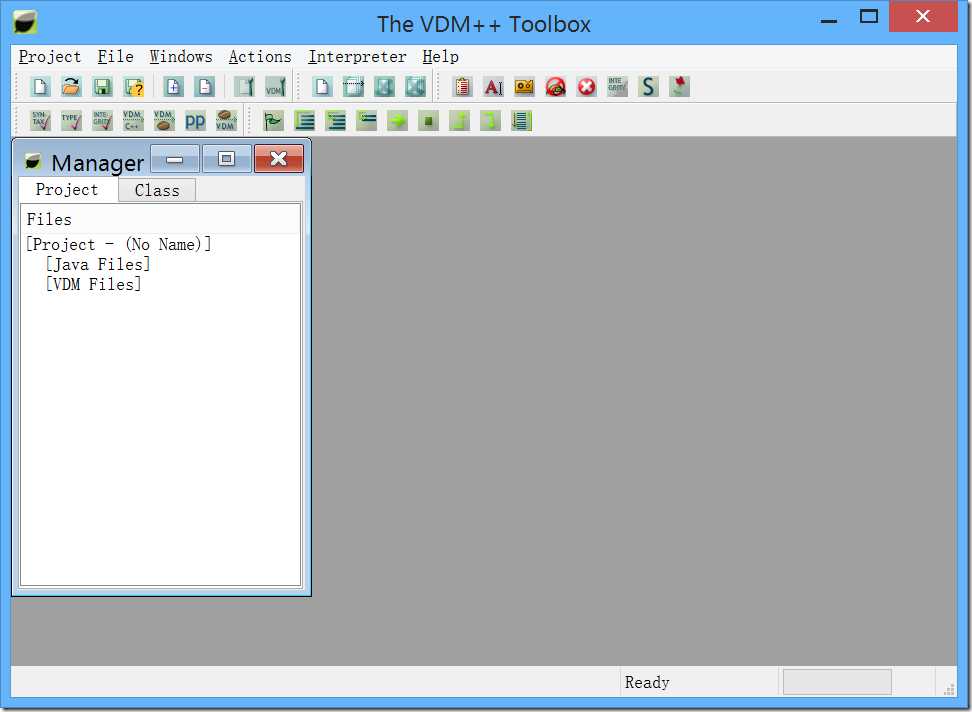This screenshot has height=712, width=972.
Task: Open a project via the folder icon
Action: coord(71,87)
